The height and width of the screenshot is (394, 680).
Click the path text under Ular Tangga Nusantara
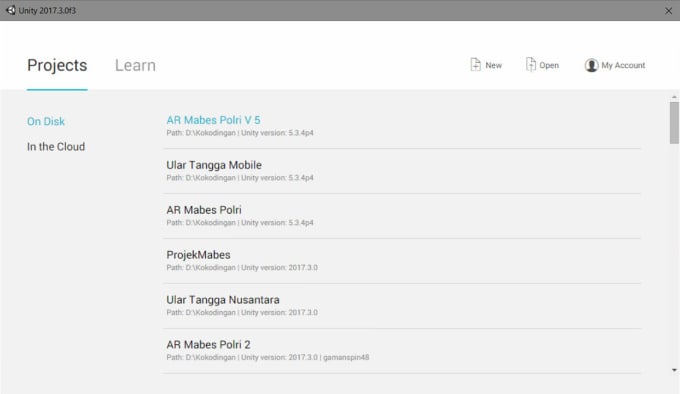point(242,313)
